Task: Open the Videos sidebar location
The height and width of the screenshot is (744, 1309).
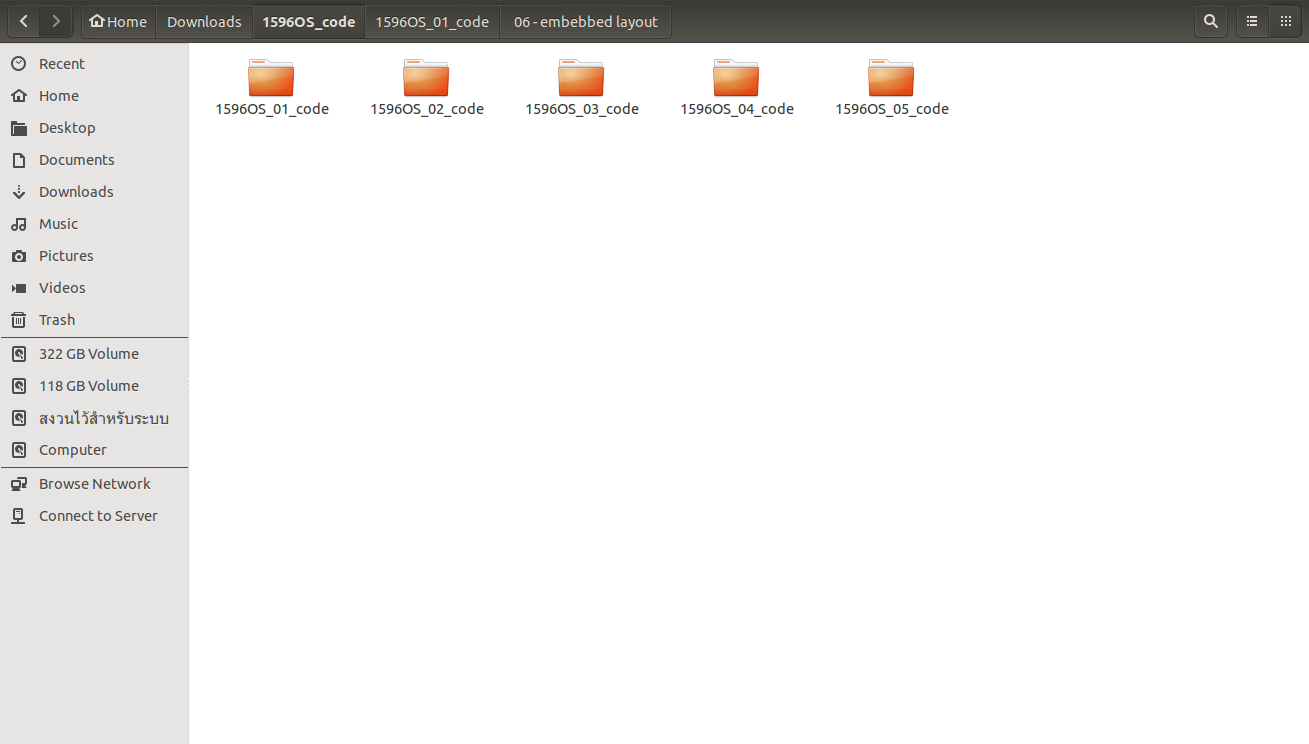Action: coord(60,287)
